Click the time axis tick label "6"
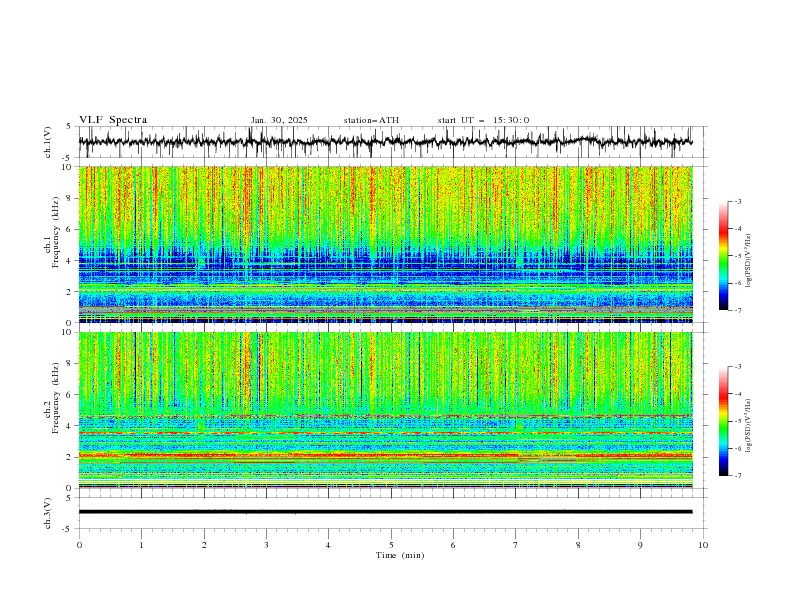This screenshot has width=792, height=612. (x=453, y=545)
